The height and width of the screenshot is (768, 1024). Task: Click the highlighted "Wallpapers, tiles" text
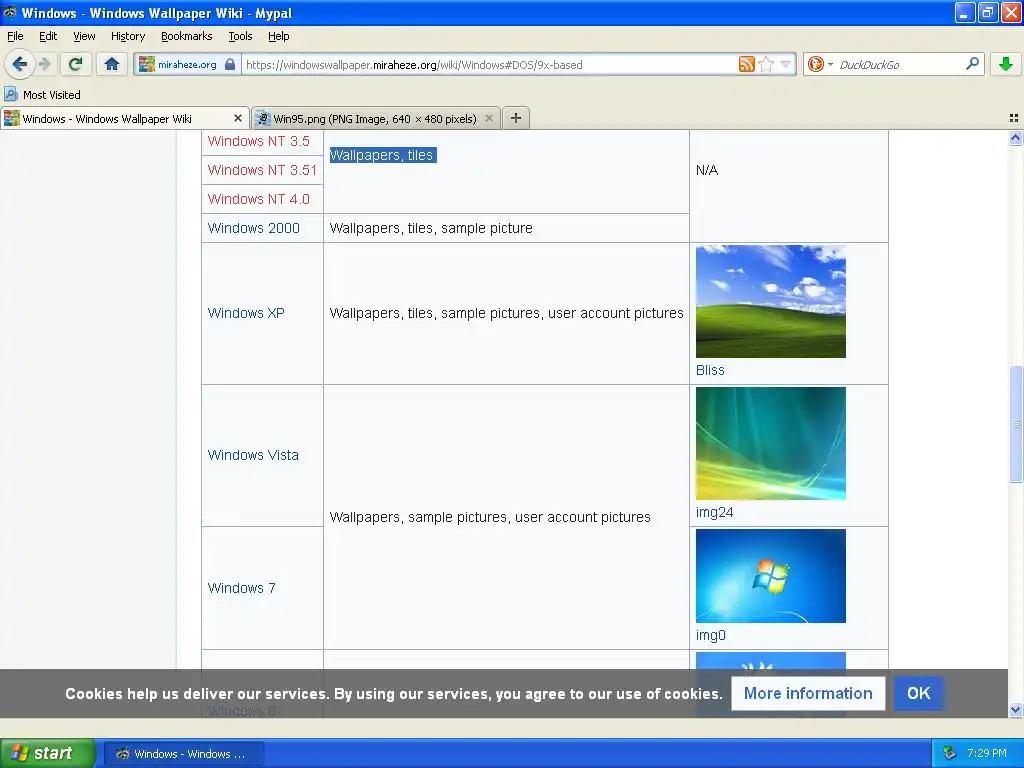pos(382,155)
